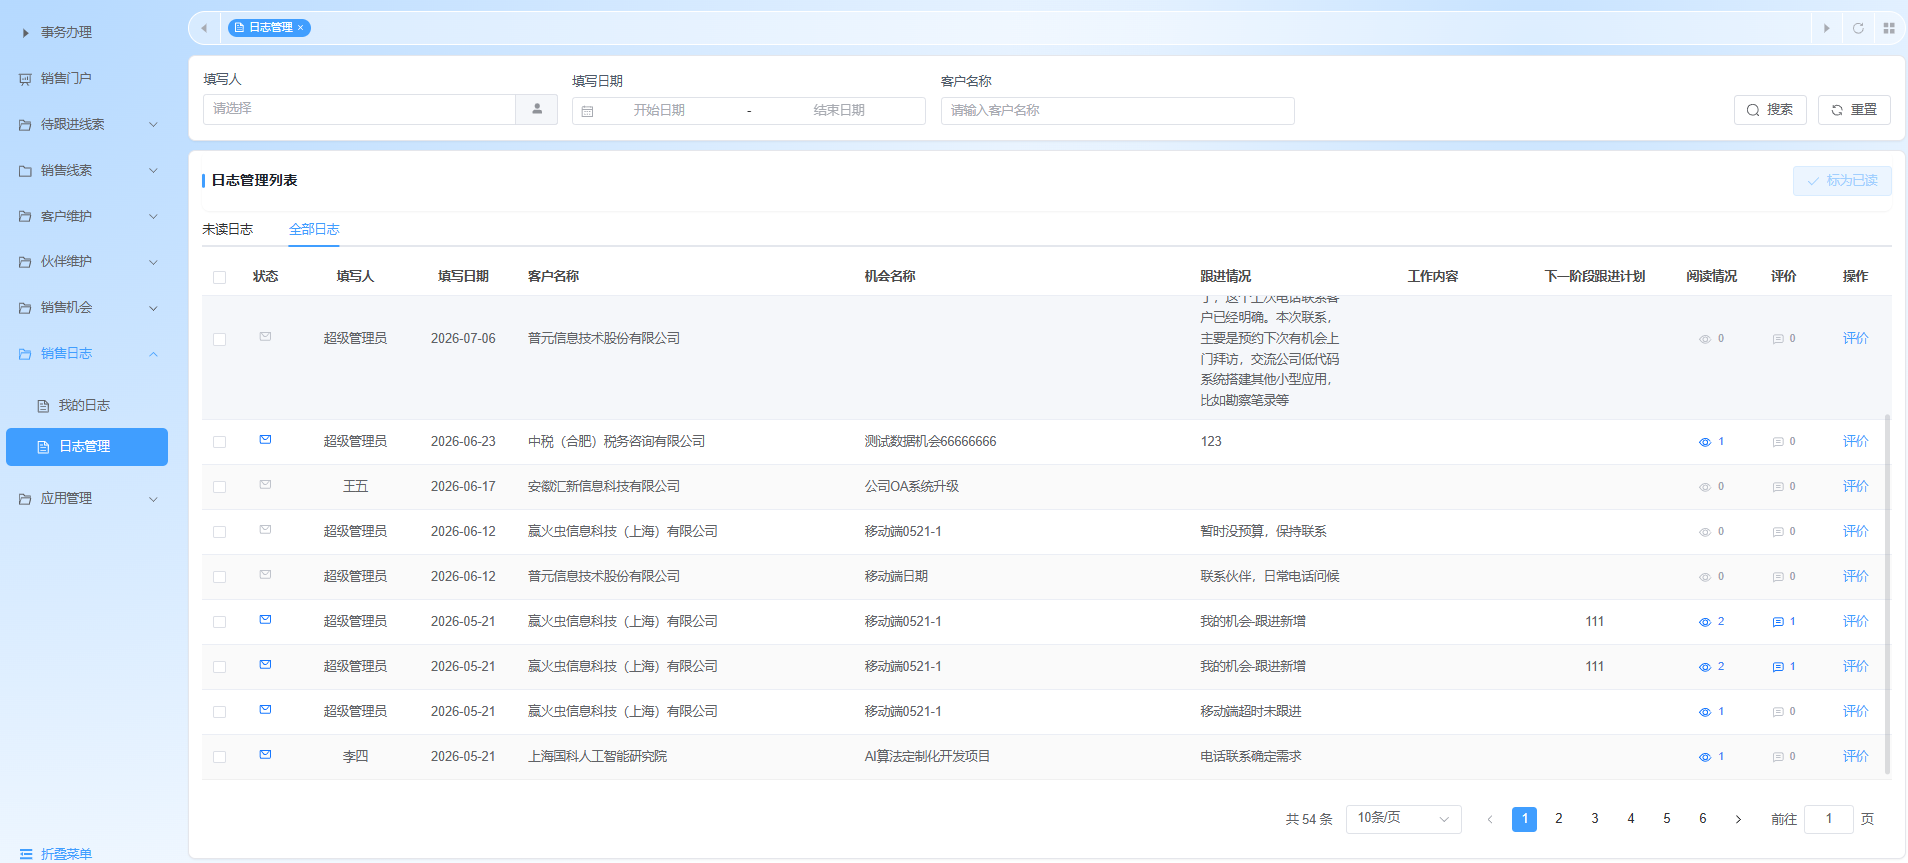Click comment icon in 移动端日期 row
1908x863 pixels.
coord(1778,577)
